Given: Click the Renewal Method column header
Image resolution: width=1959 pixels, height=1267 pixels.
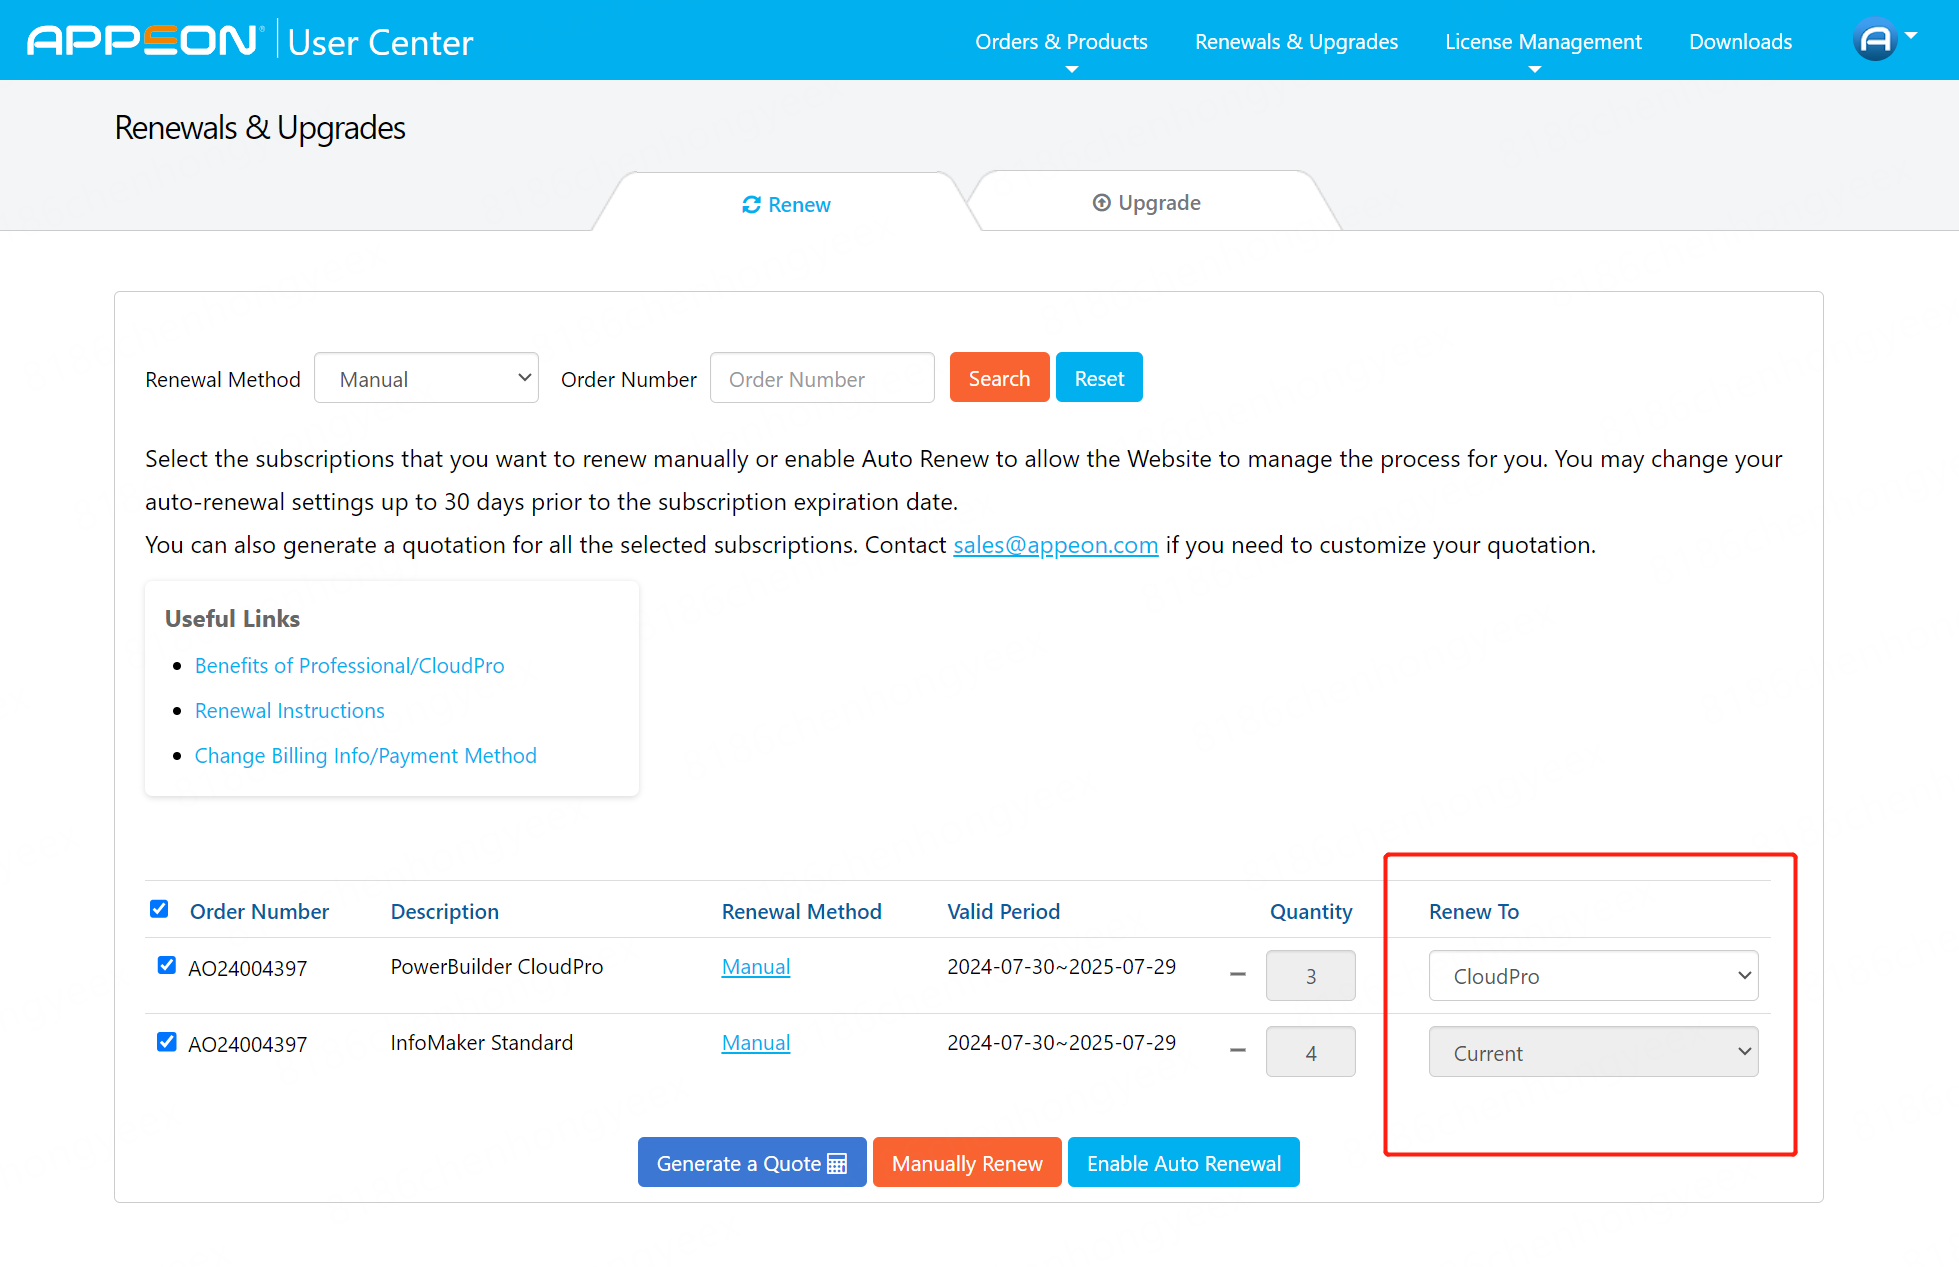Looking at the screenshot, I should click(x=802, y=912).
